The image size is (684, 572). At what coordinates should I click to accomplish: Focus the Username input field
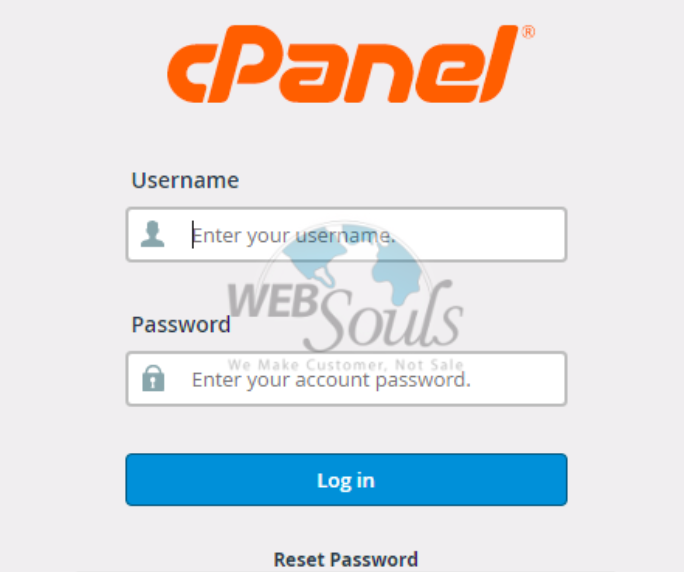pyautogui.click(x=346, y=235)
